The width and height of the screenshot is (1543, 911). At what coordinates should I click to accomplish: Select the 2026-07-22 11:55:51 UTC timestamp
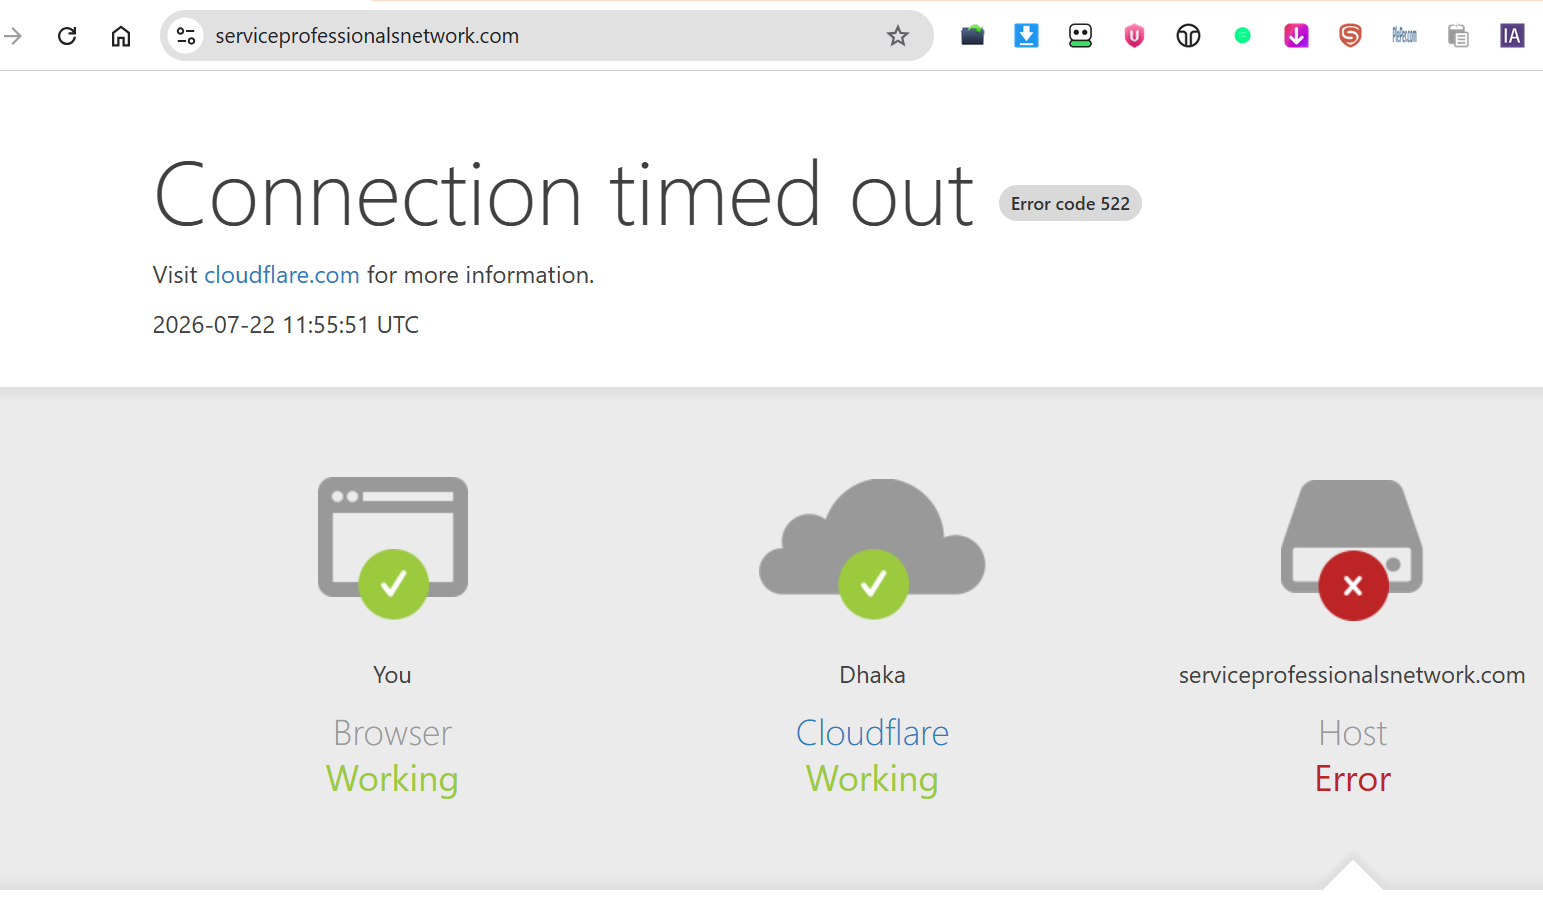click(286, 325)
